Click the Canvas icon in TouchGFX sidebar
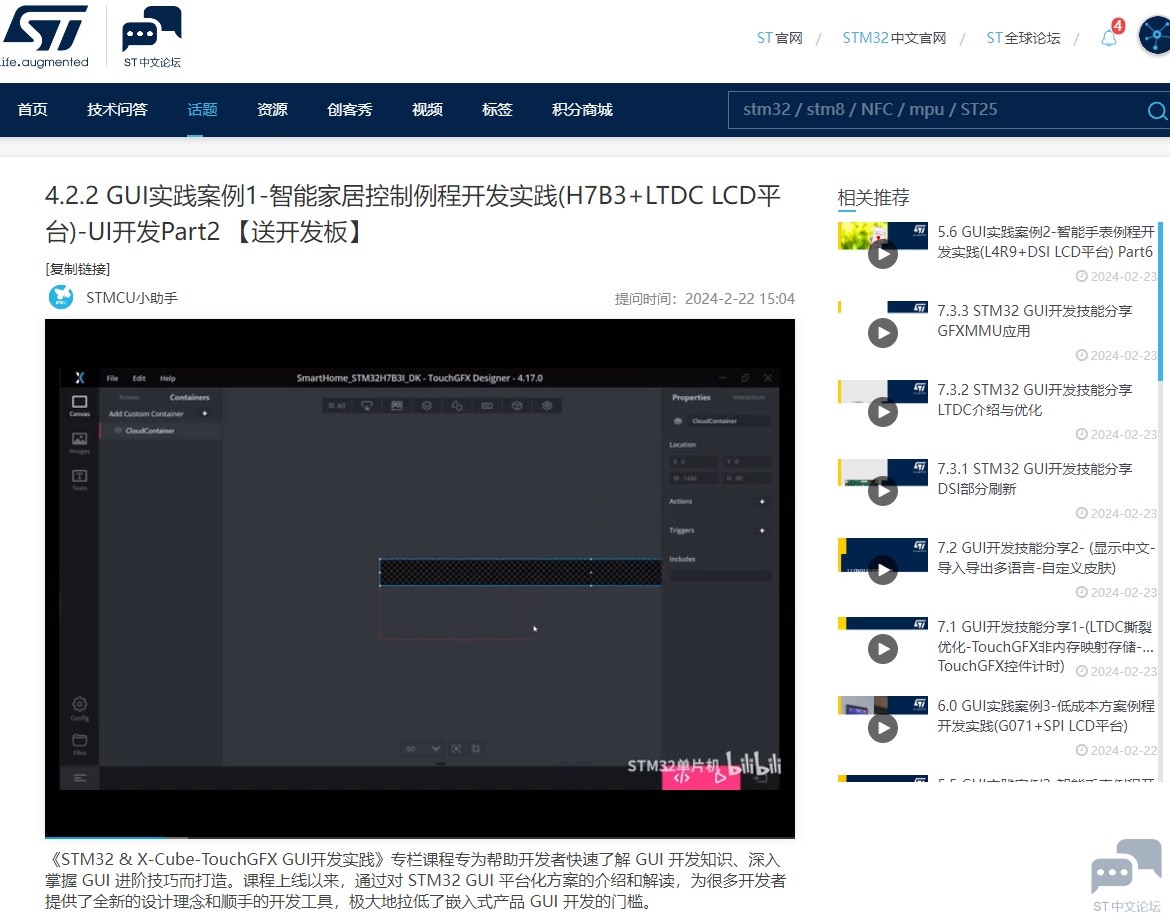Viewport: 1170px width, 922px height. tap(79, 405)
